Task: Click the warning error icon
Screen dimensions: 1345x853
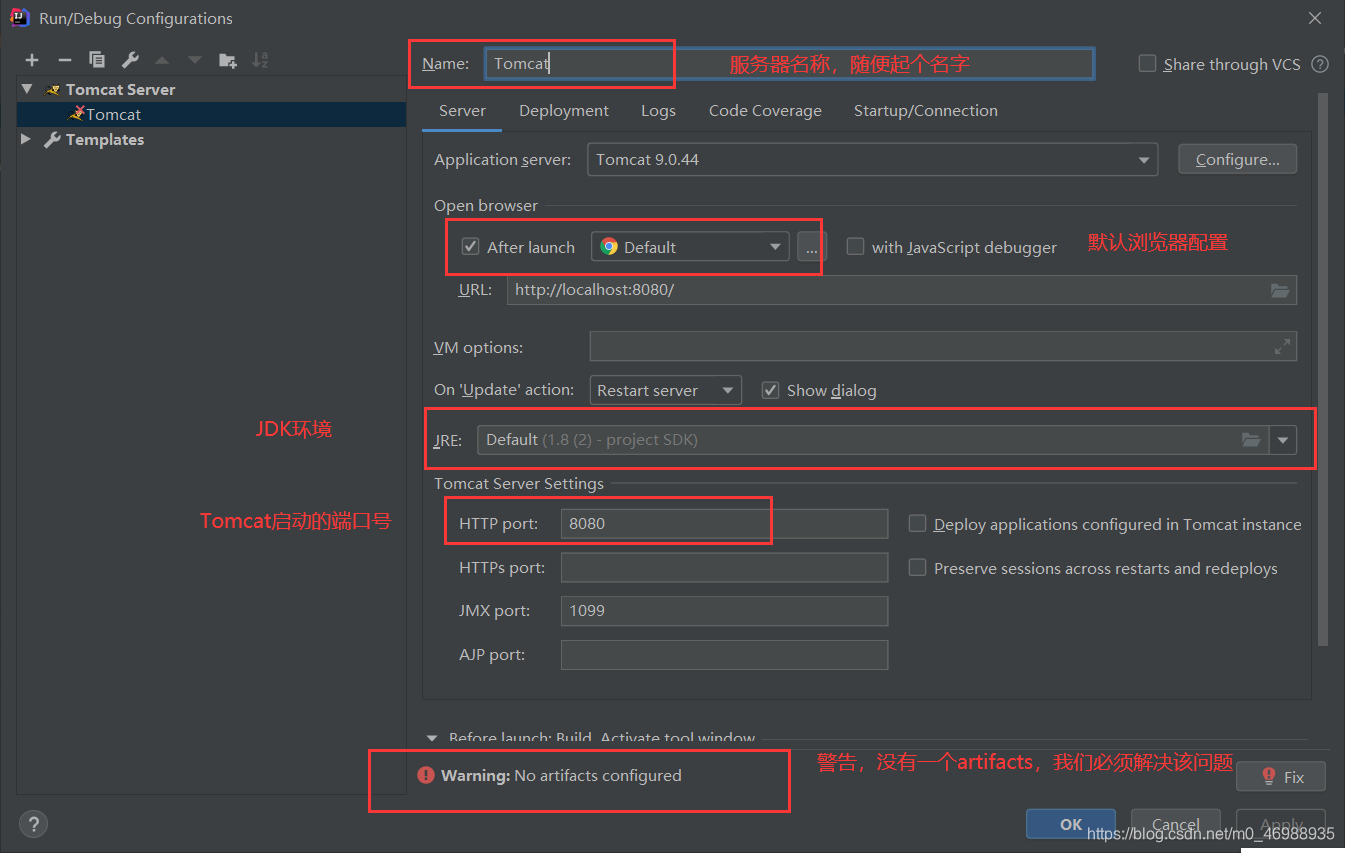Action: (427, 775)
